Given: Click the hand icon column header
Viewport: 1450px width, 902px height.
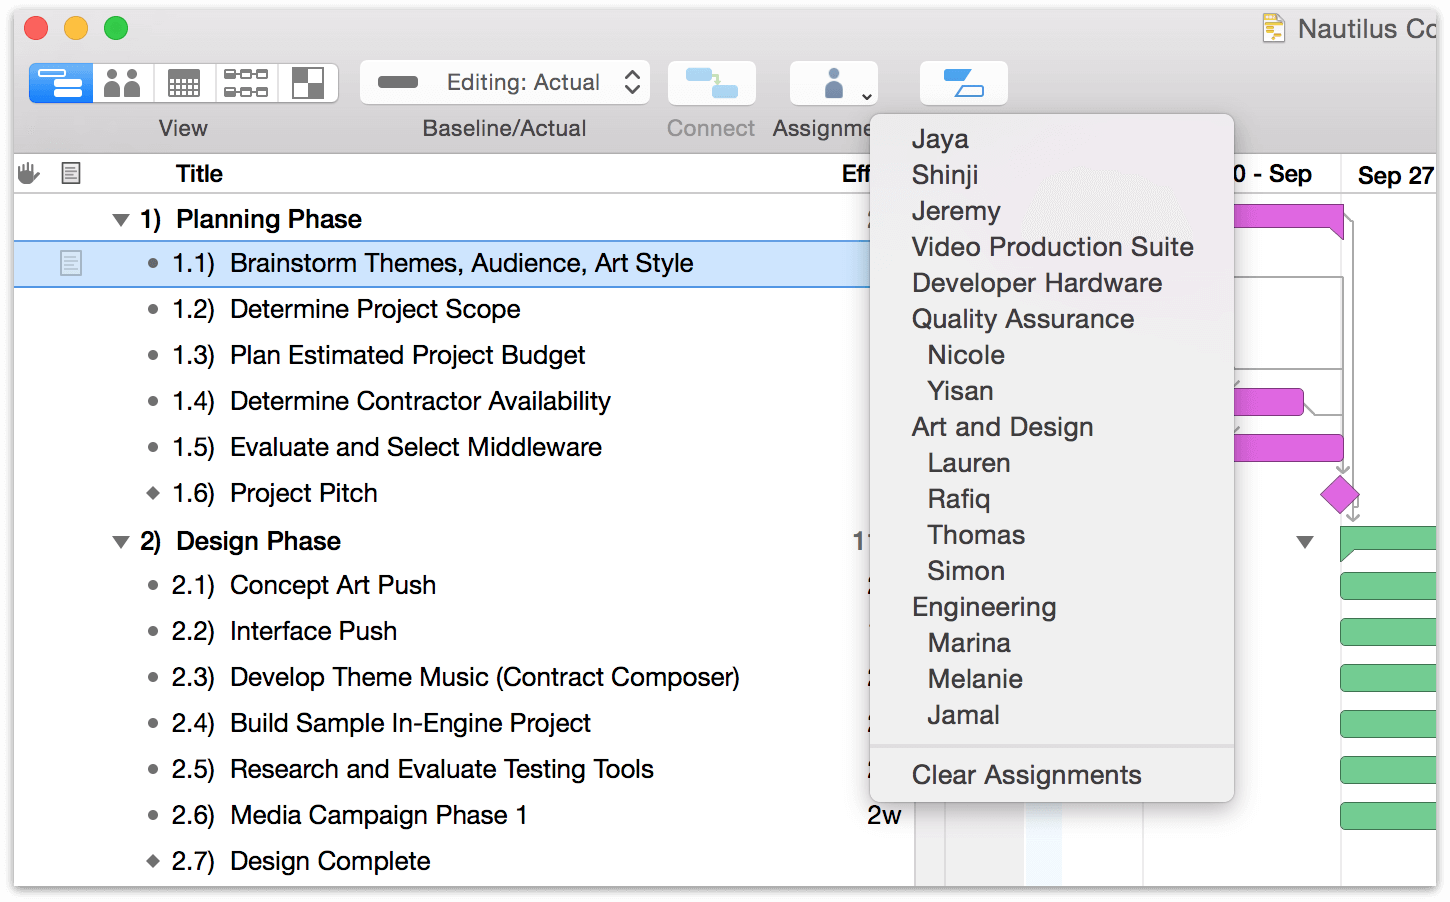Looking at the screenshot, I should 28,174.
